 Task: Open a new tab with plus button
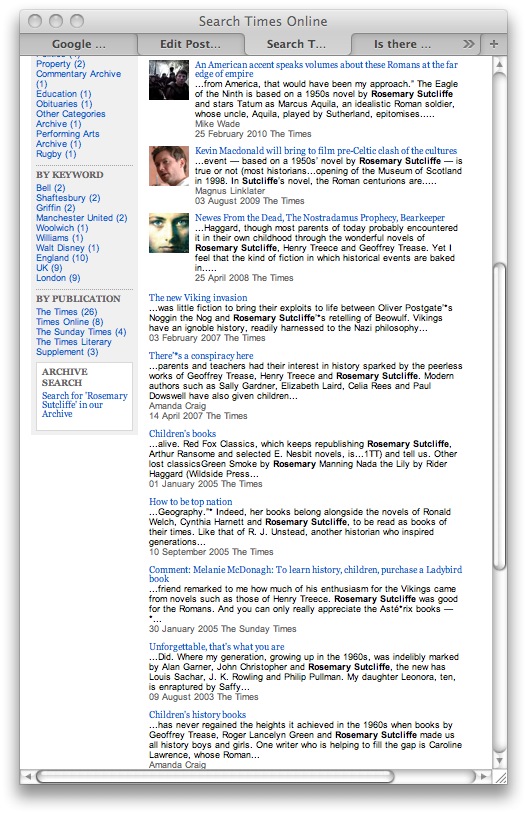tap(494, 44)
